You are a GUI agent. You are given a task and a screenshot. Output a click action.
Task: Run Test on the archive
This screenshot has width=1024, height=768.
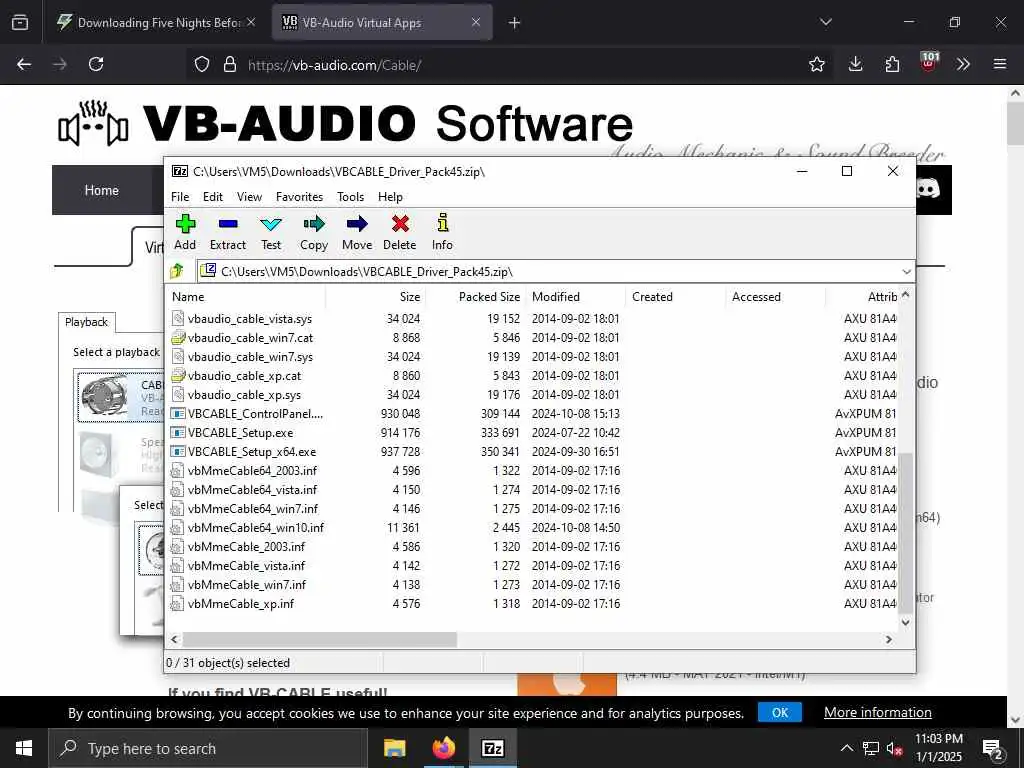tap(271, 232)
